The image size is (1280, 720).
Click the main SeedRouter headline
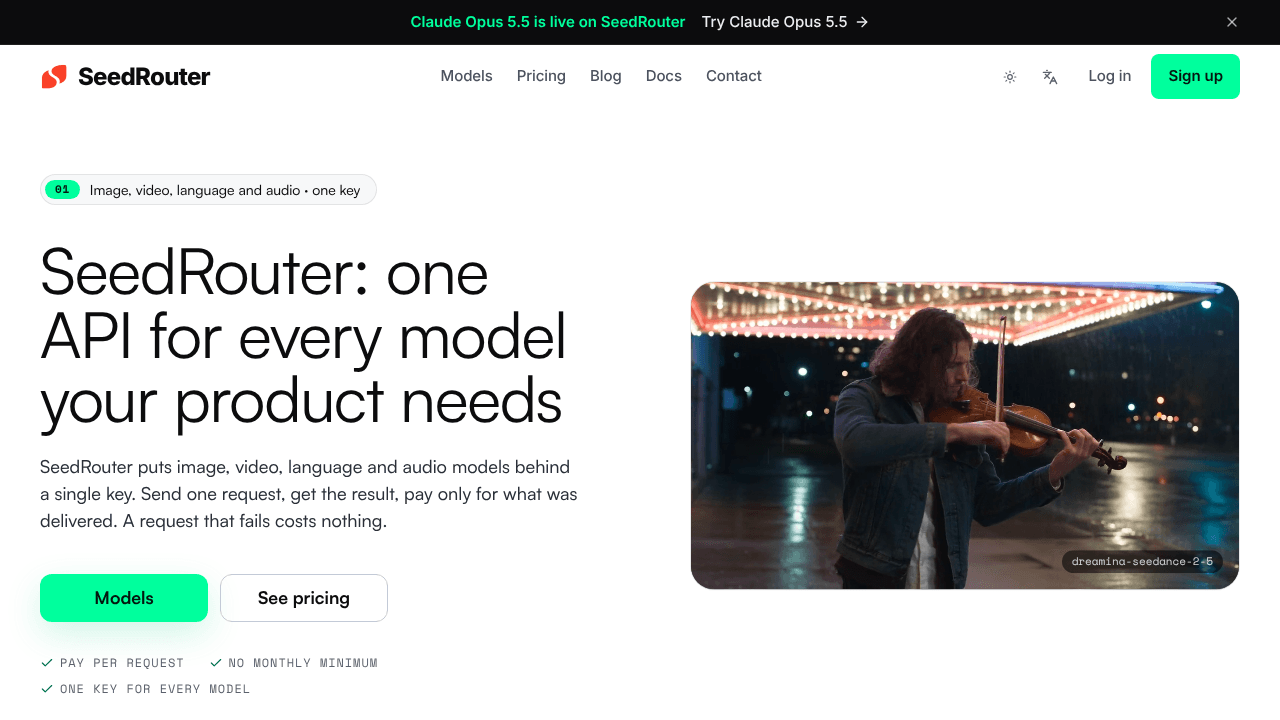click(303, 337)
